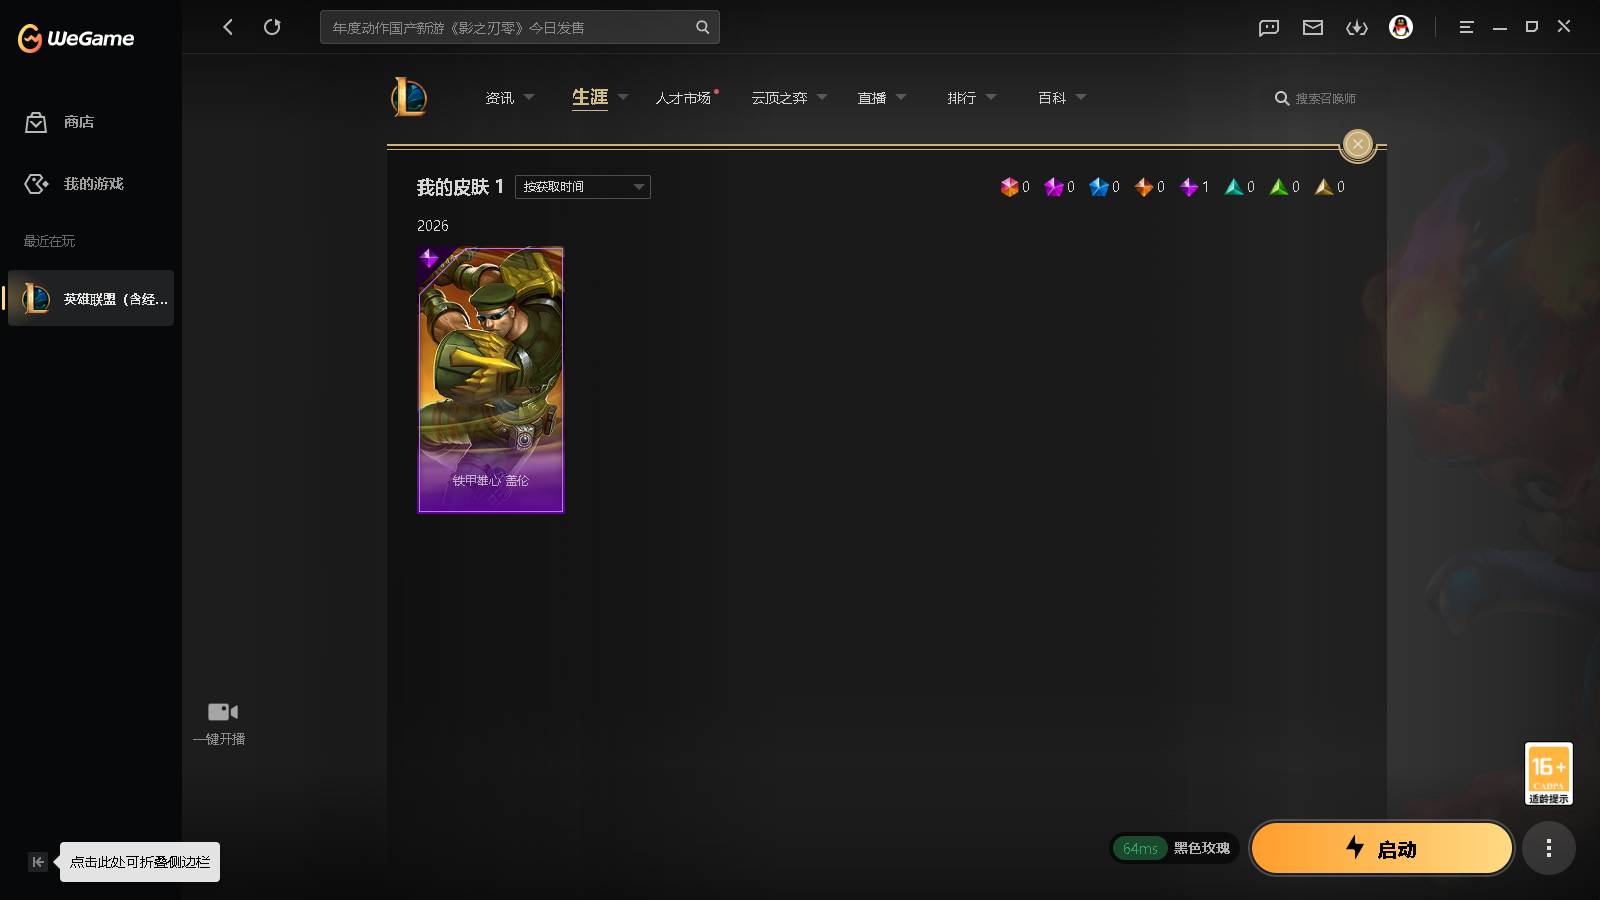Open the chat messages icon
Viewport: 1600px width, 900px height.
click(1269, 27)
